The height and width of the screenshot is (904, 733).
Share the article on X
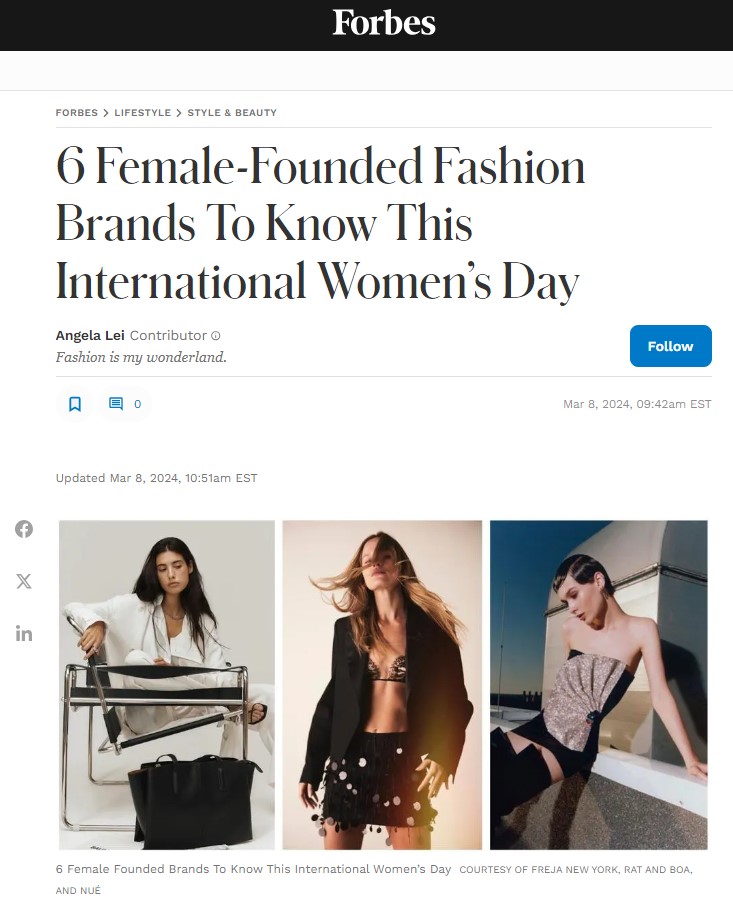click(x=24, y=581)
